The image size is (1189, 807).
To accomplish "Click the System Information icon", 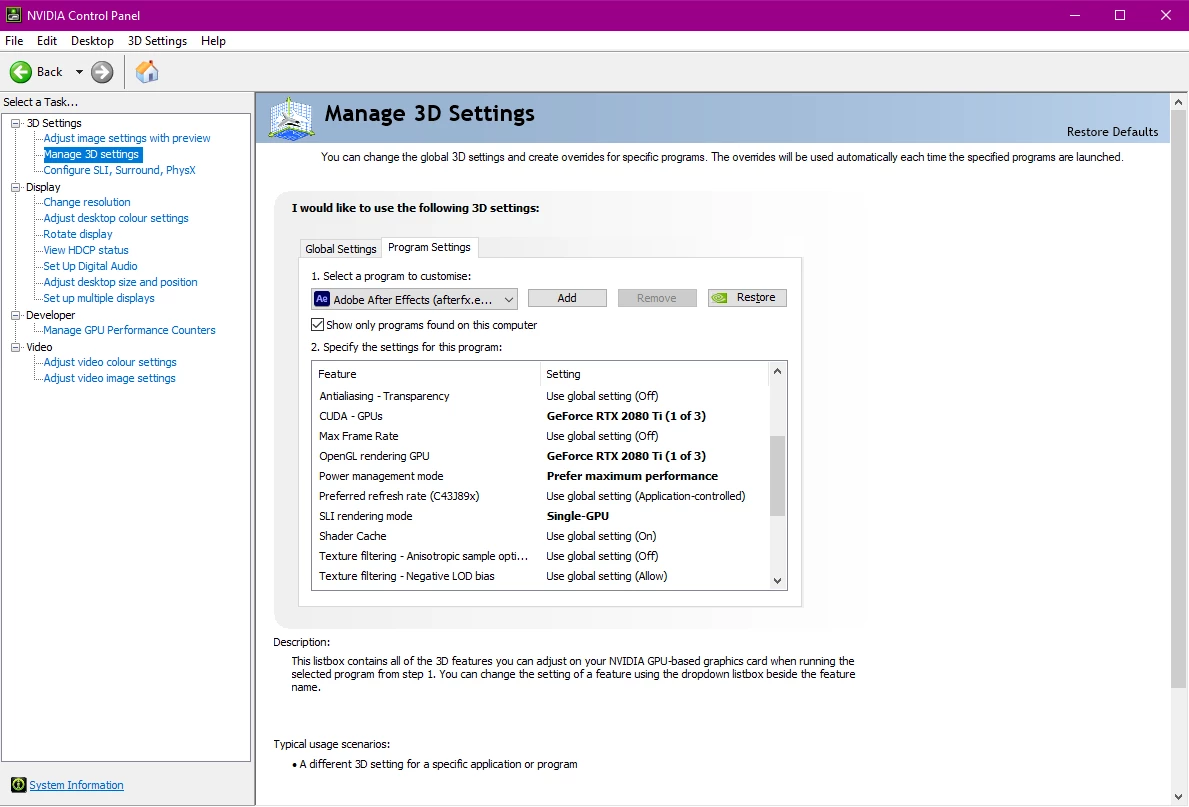I will tap(18, 785).
